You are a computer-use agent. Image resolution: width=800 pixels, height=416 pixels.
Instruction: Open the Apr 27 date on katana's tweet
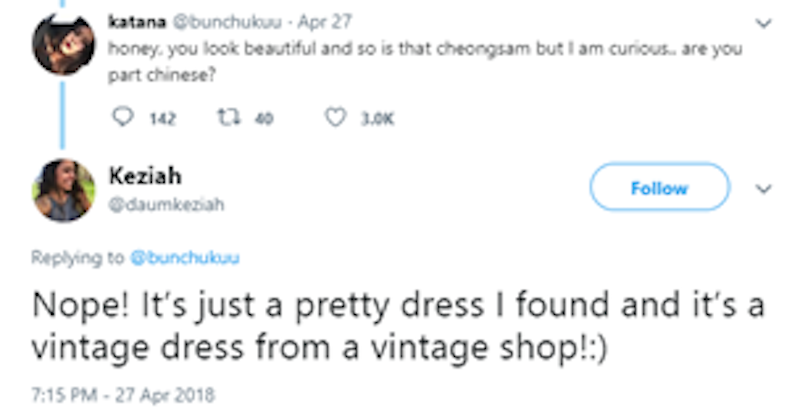point(325,22)
